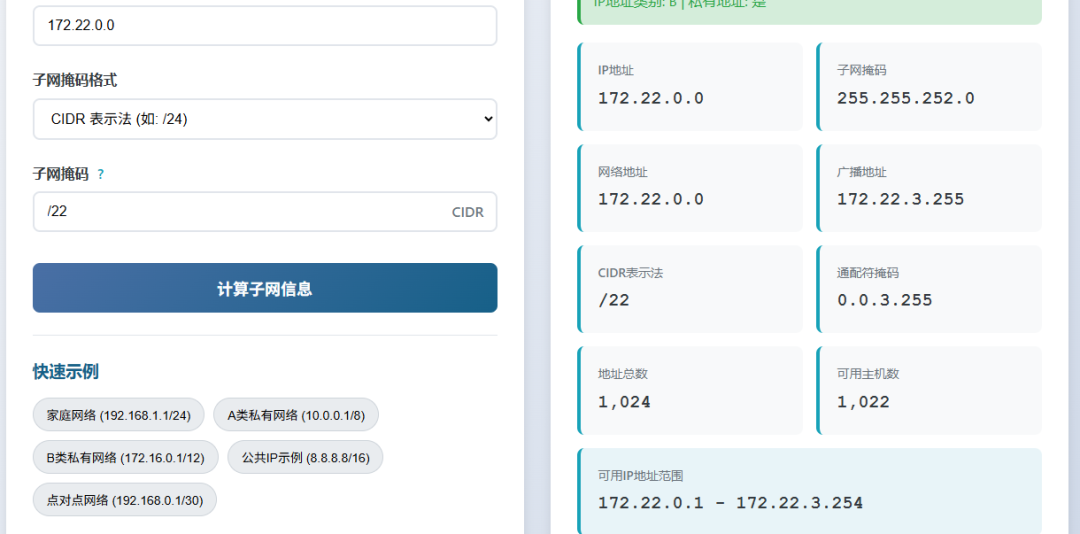Image resolution: width=1080 pixels, height=534 pixels.
Task: Click the usable hosts value 1,022
Action: point(863,402)
